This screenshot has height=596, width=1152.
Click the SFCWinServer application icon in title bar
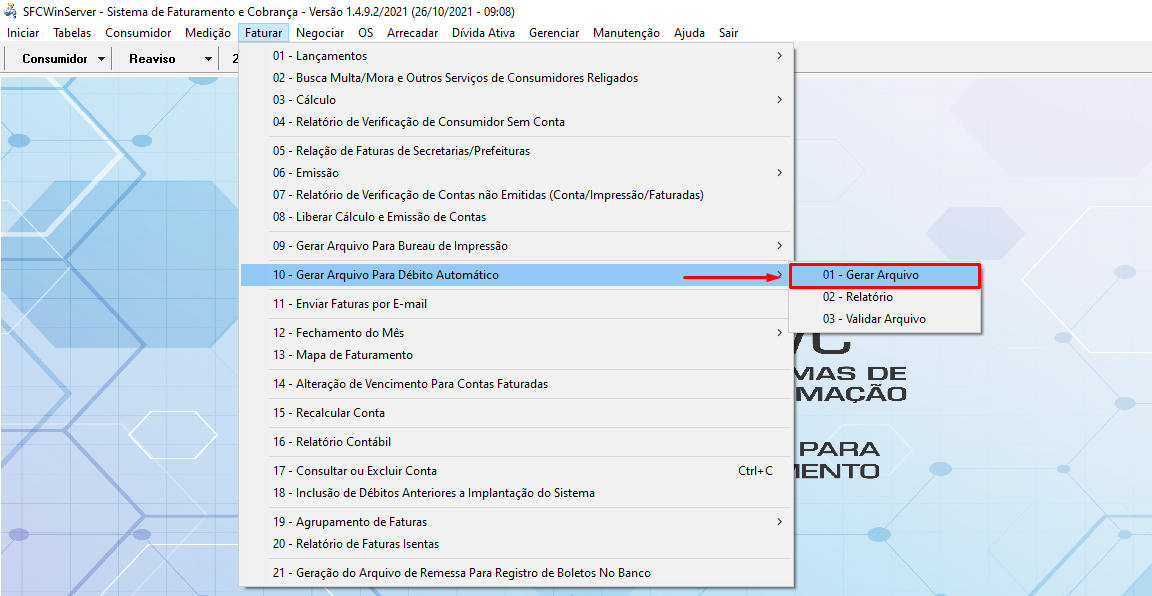point(12,12)
